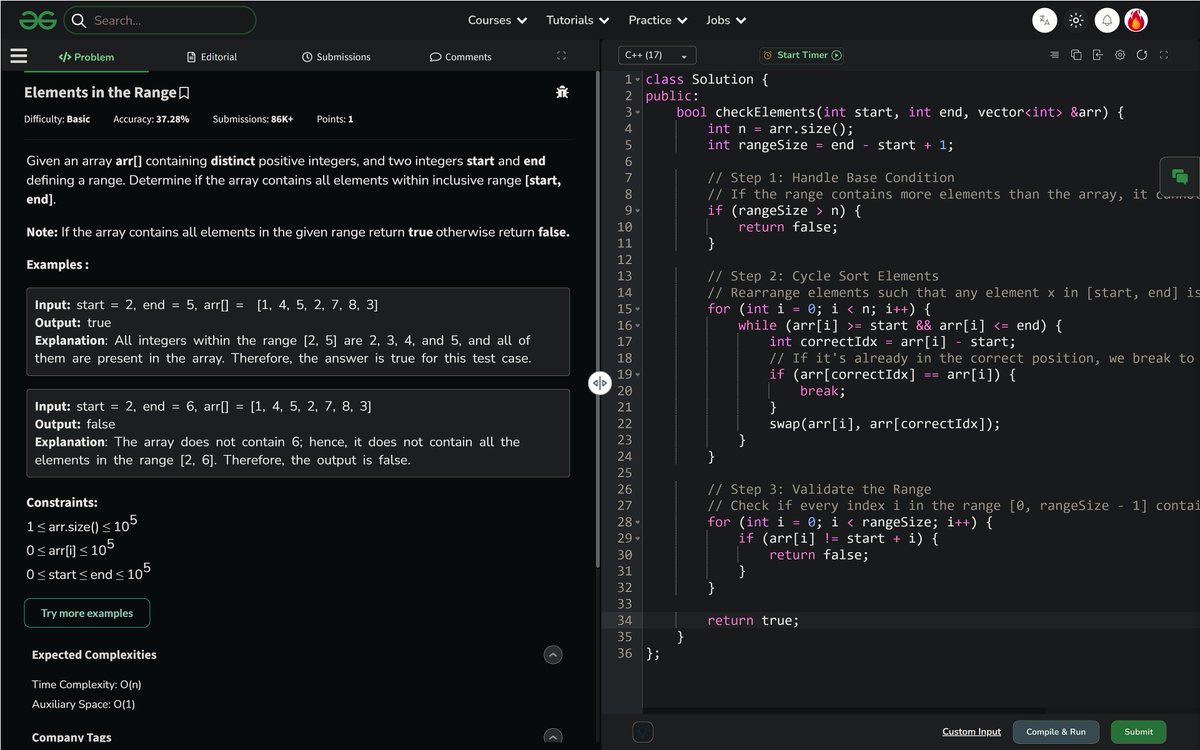Viewport: 1200px width, 750px height.
Task: Fold the for loop at line 28
Action: pyautogui.click(x=638, y=522)
